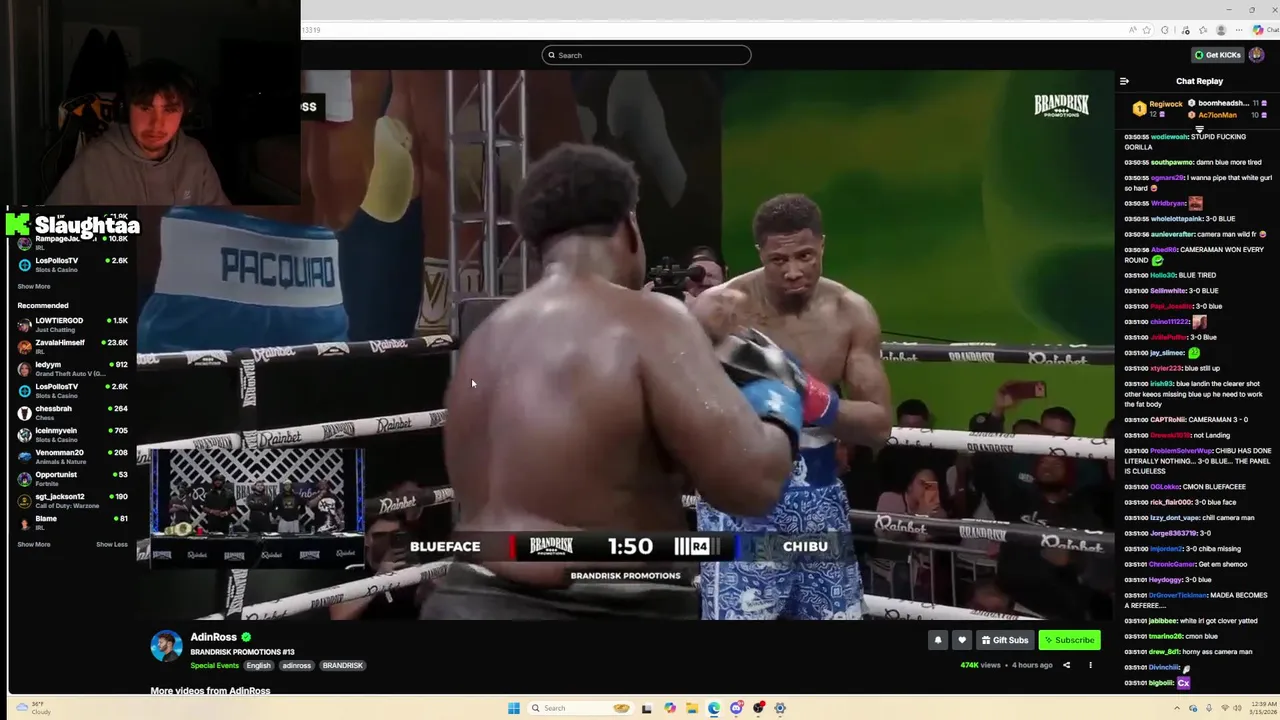Click the Gift Subs button
The image size is (1280, 720).
tap(1005, 640)
